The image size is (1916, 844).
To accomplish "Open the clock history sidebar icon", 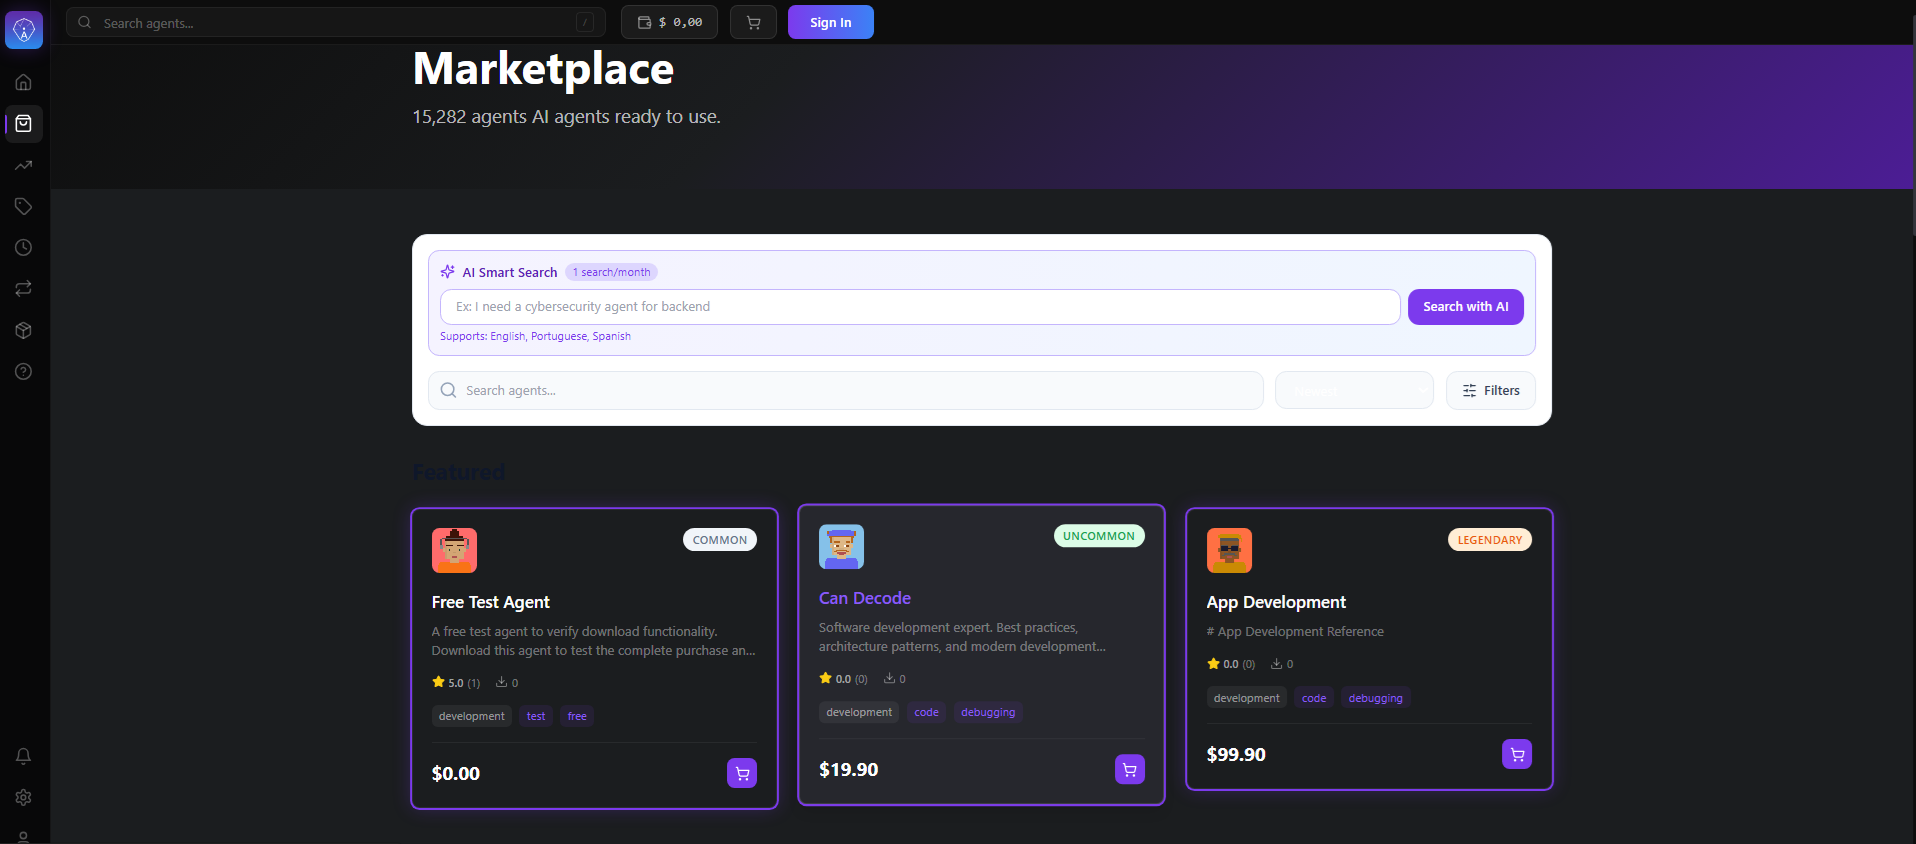I will pyautogui.click(x=24, y=248).
